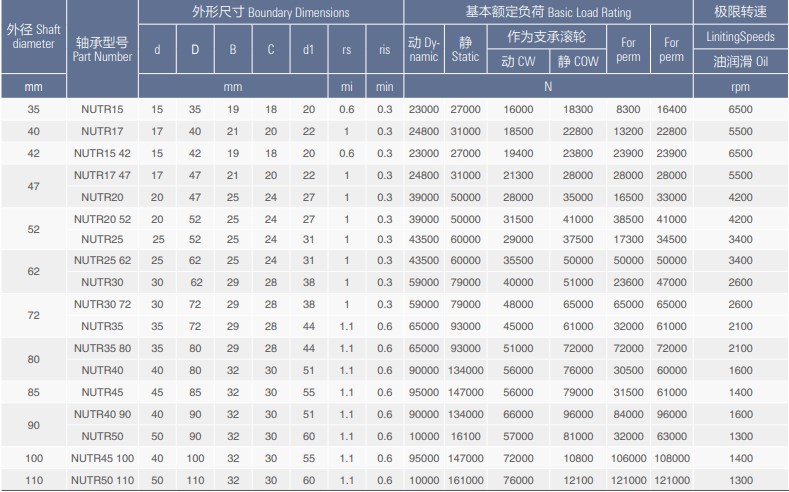Image resolution: width=789 pixels, height=492 pixels.
Task: Select value 19400 in the NUTR15 42 row
Action: click(x=518, y=153)
